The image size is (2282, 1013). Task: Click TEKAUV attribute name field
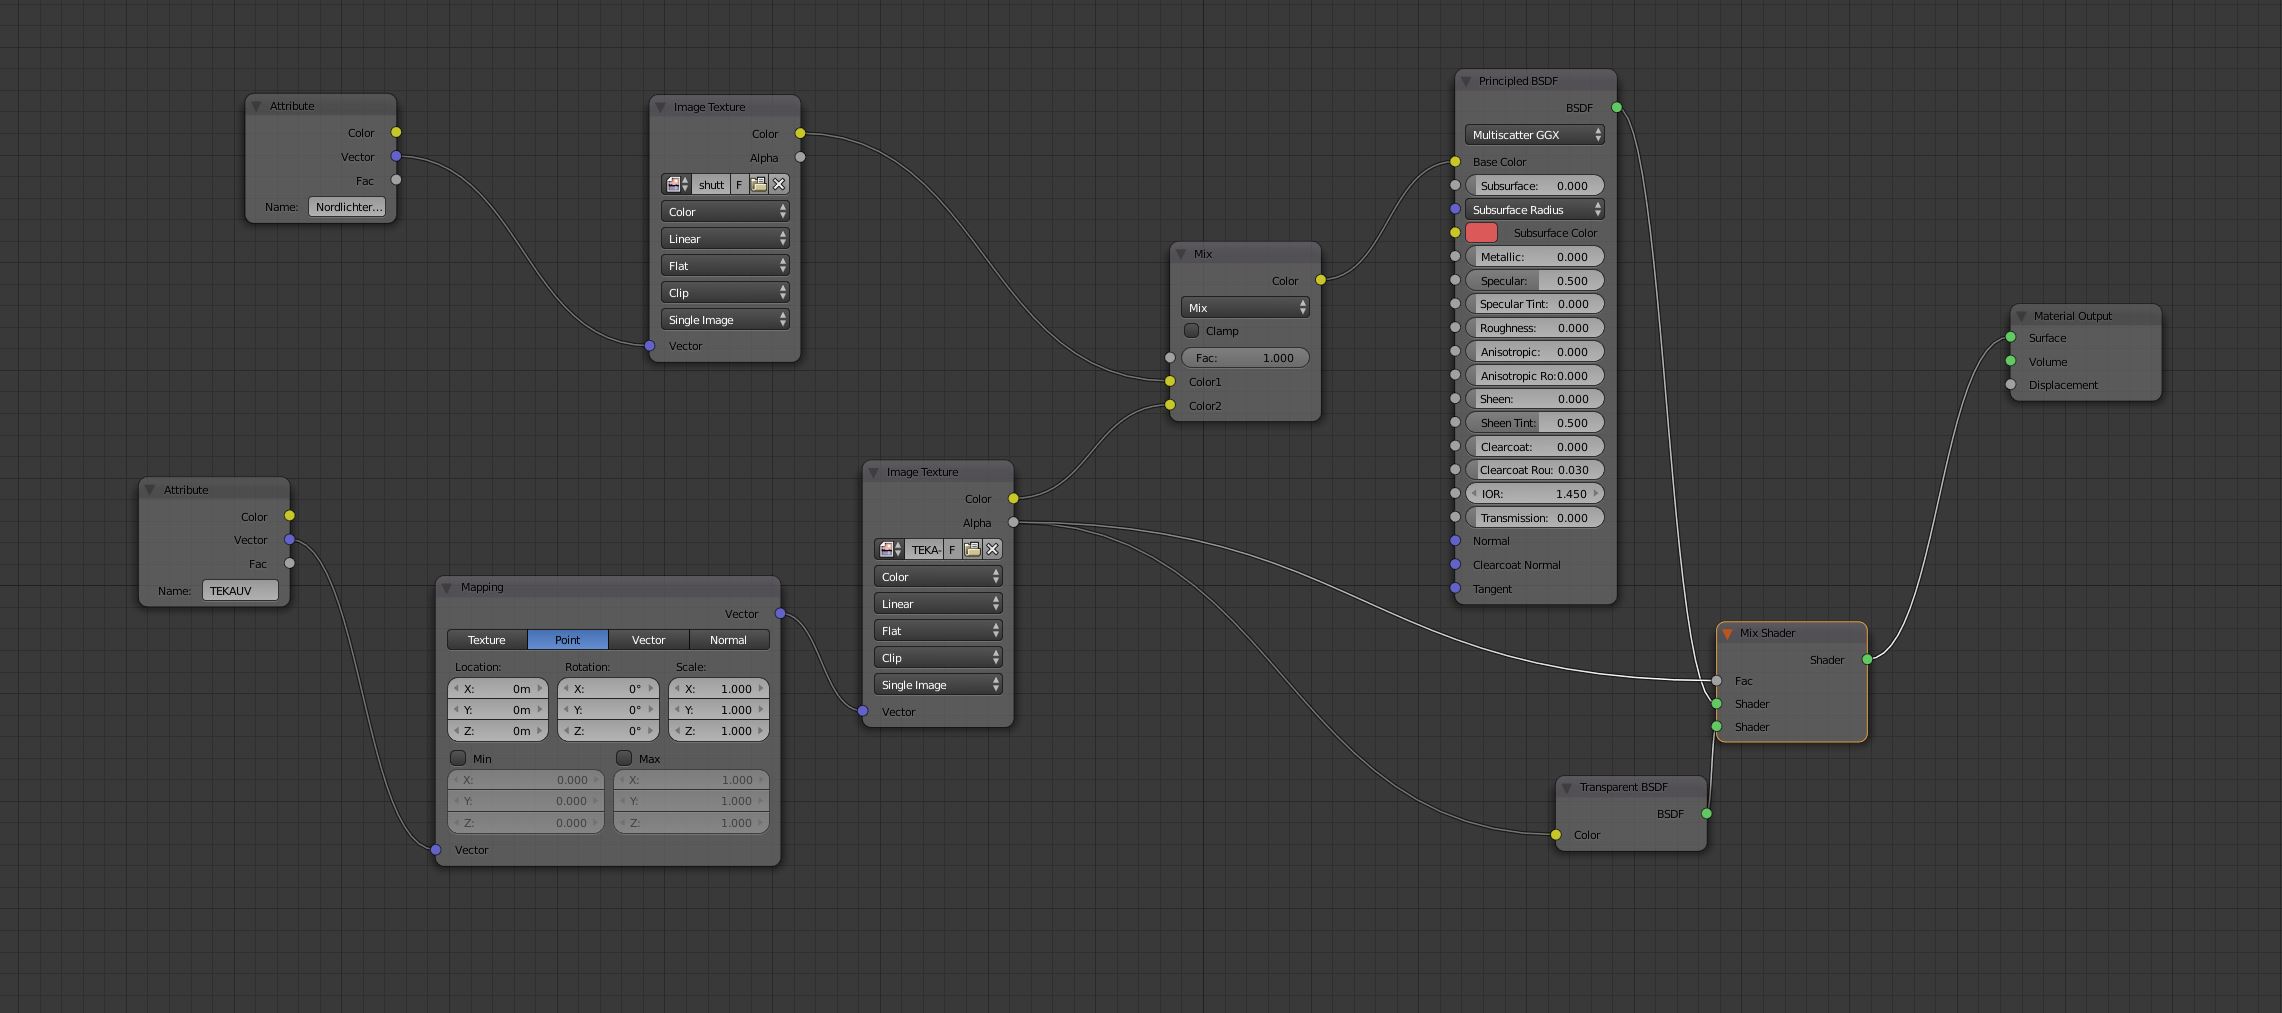coord(241,590)
